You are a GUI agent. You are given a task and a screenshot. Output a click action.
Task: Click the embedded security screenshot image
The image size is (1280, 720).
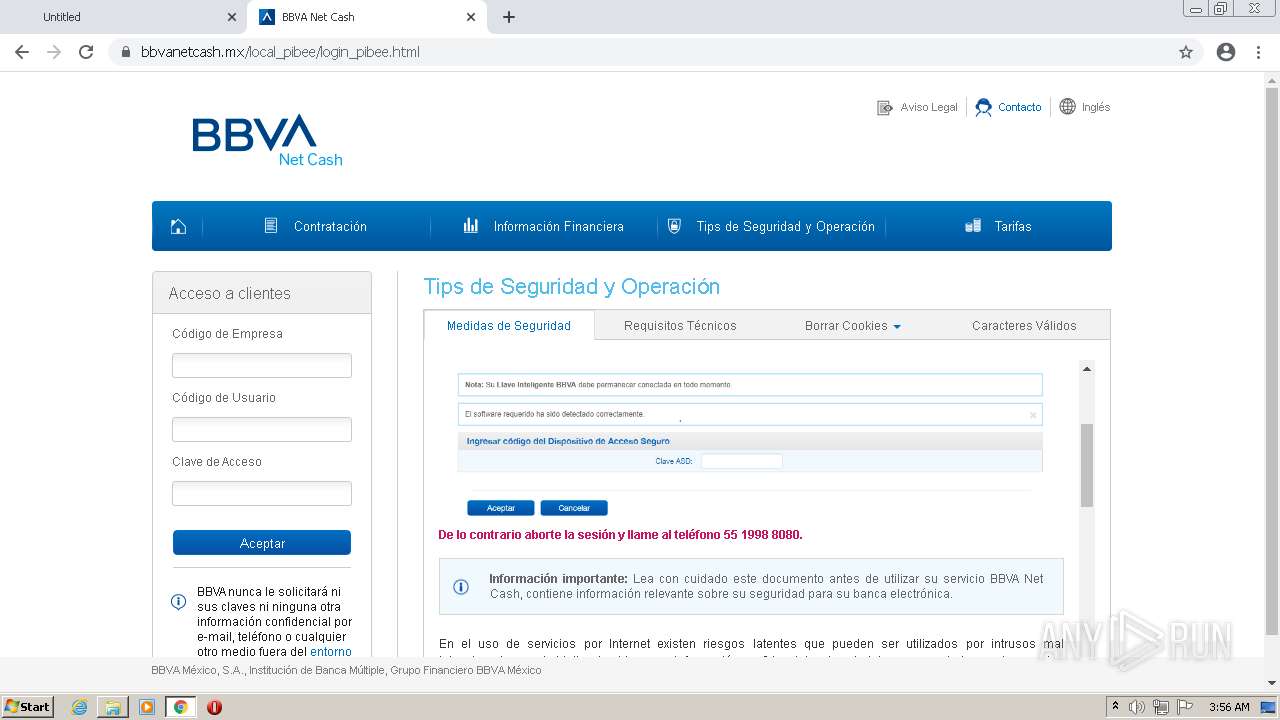pyautogui.click(x=750, y=445)
